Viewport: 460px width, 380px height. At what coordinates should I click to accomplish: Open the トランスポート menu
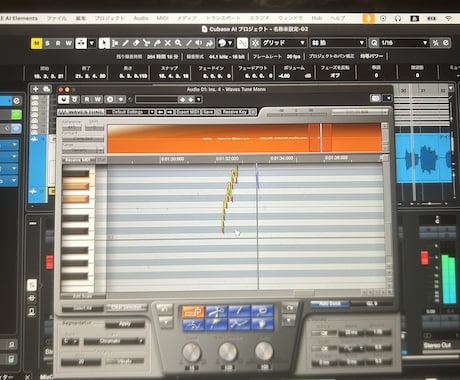click(223, 18)
